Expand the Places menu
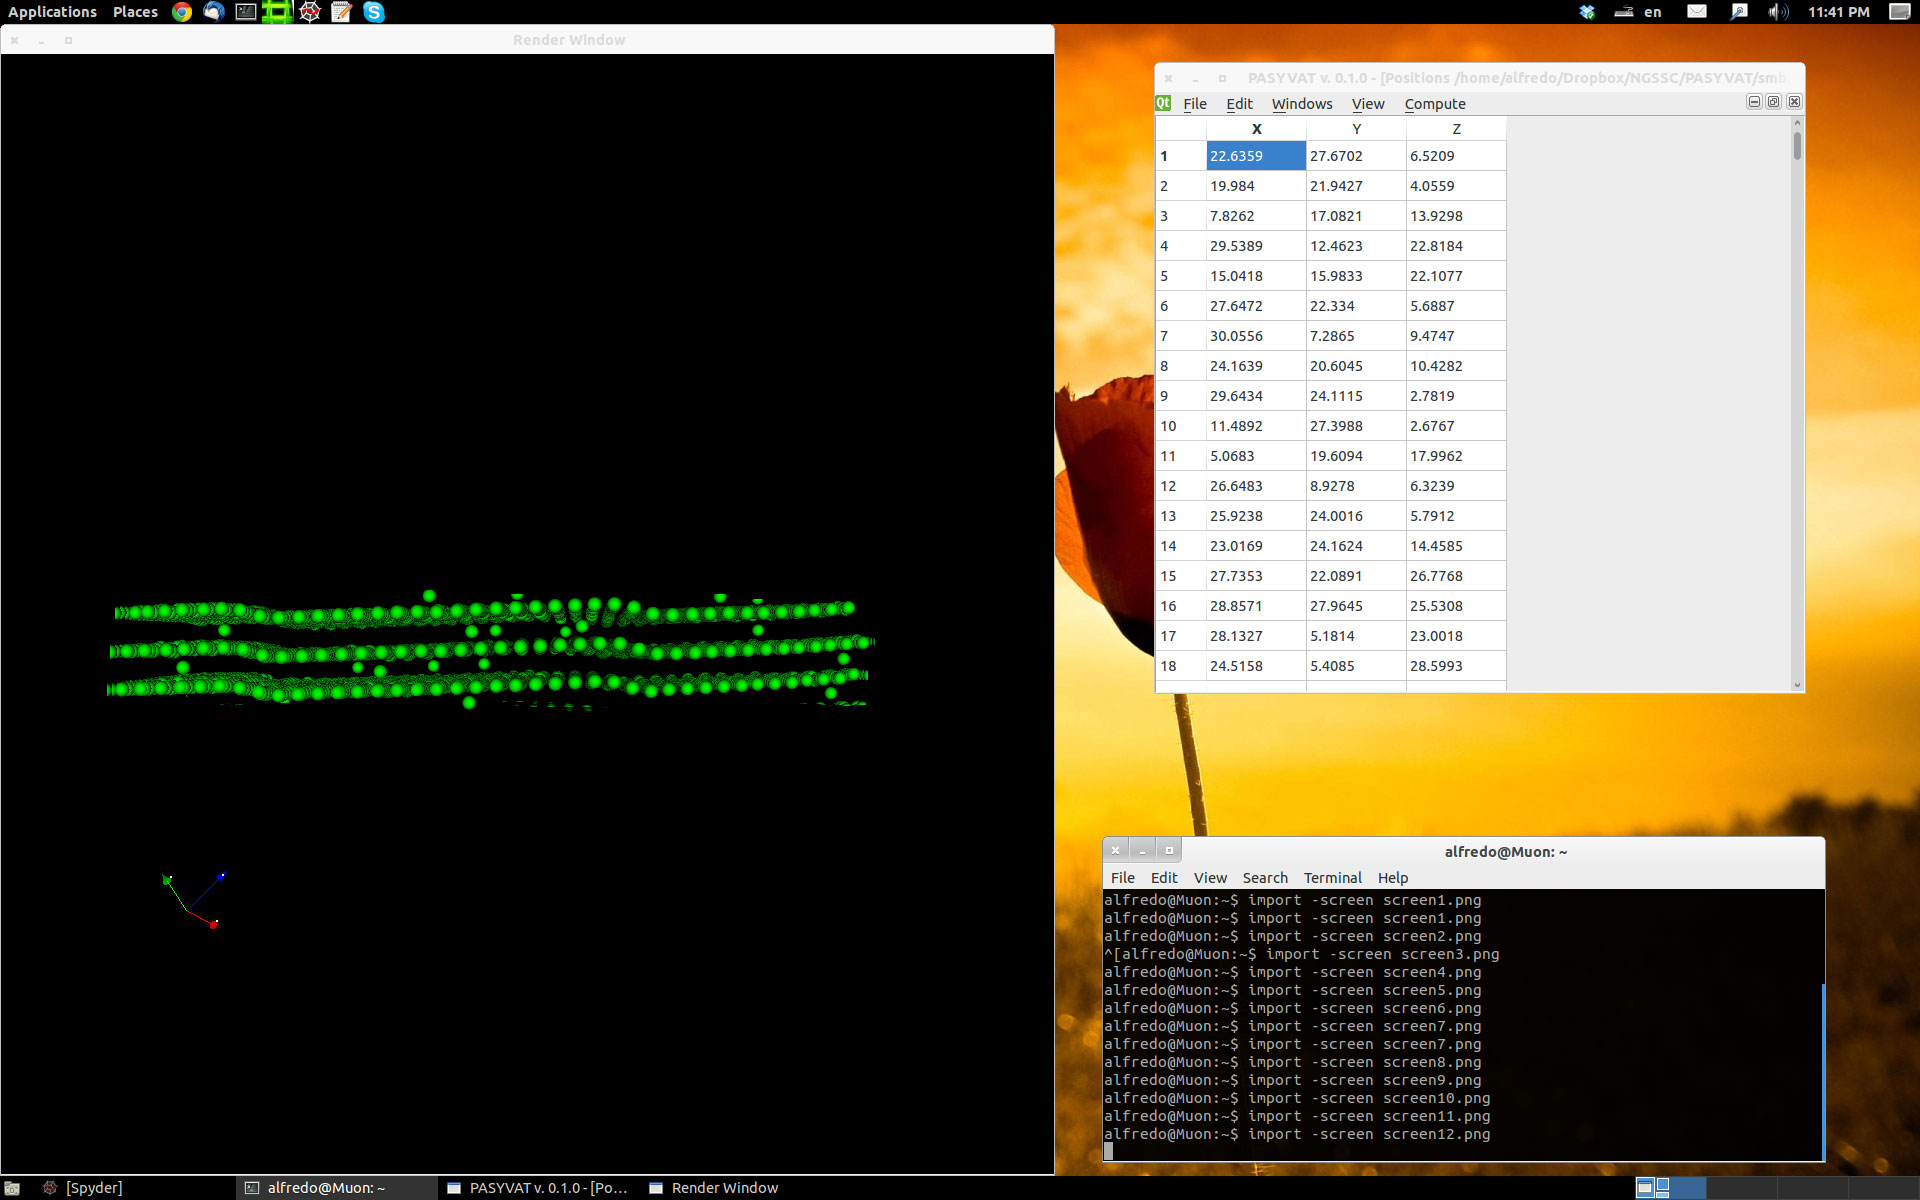 pyautogui.click(x=135, y=12)
